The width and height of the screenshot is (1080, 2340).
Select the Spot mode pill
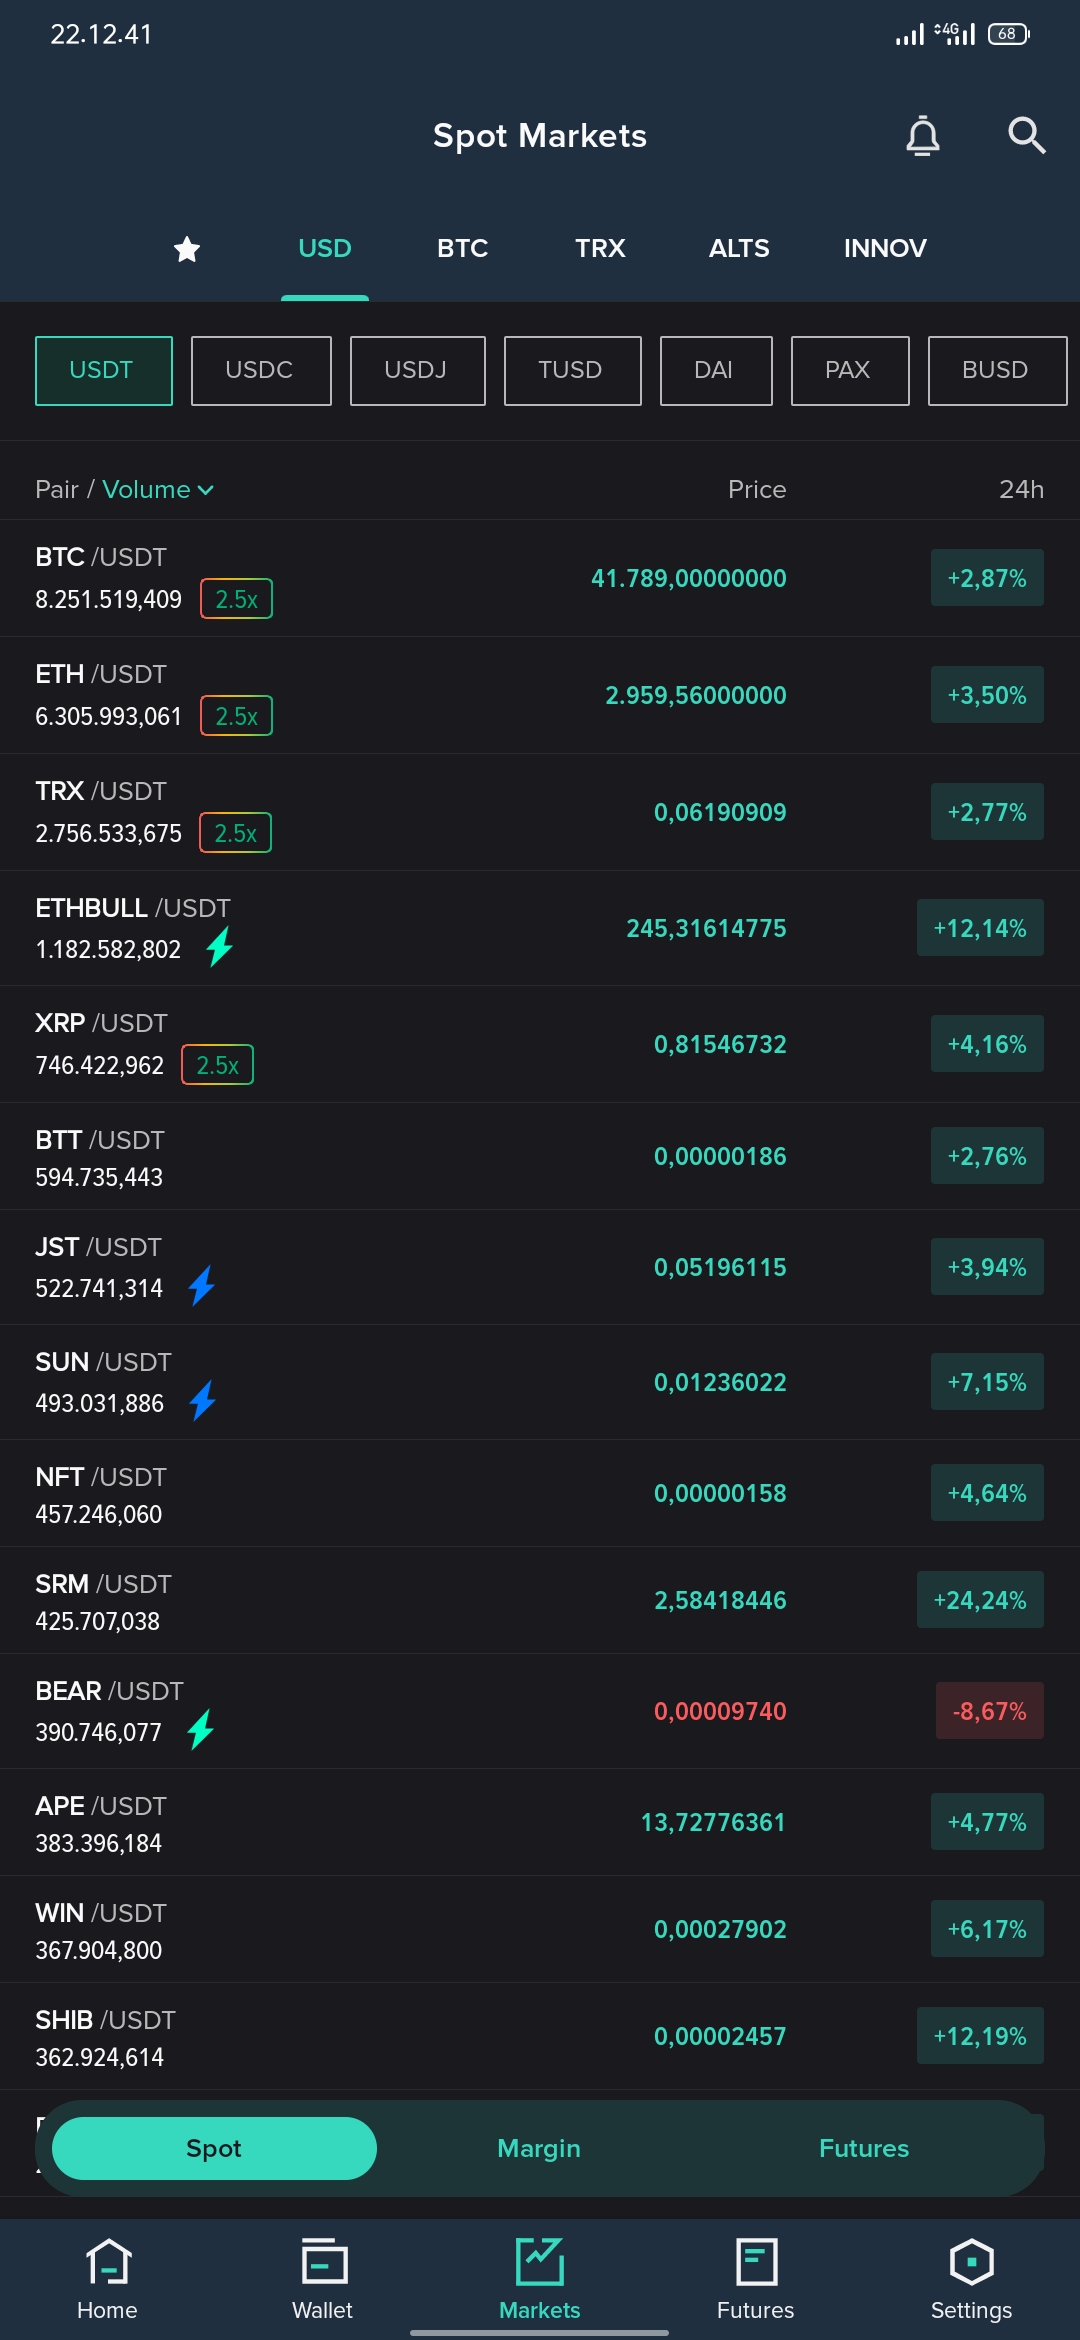[x=214, y=2148]
